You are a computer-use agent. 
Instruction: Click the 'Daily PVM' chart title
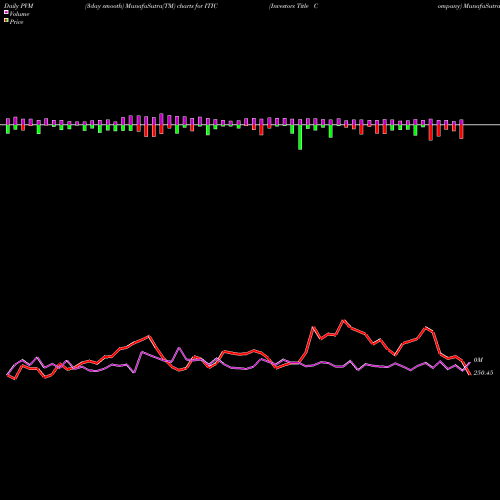(x=19, y=6)
